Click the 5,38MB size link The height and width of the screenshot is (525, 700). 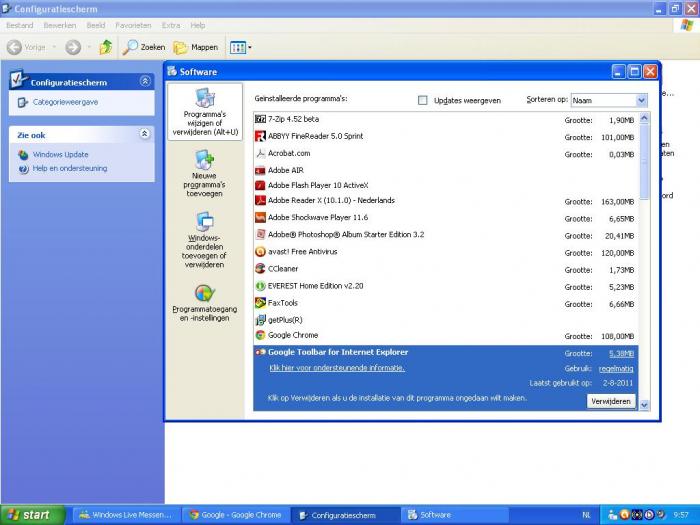621,354
